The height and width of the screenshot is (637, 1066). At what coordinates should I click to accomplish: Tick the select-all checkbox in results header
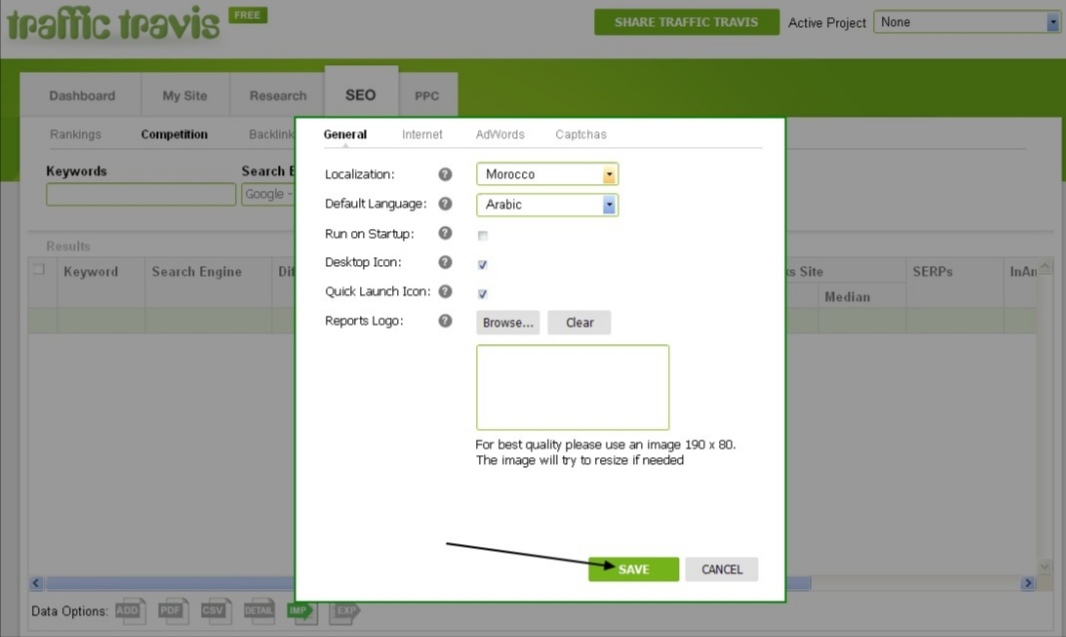39,270
